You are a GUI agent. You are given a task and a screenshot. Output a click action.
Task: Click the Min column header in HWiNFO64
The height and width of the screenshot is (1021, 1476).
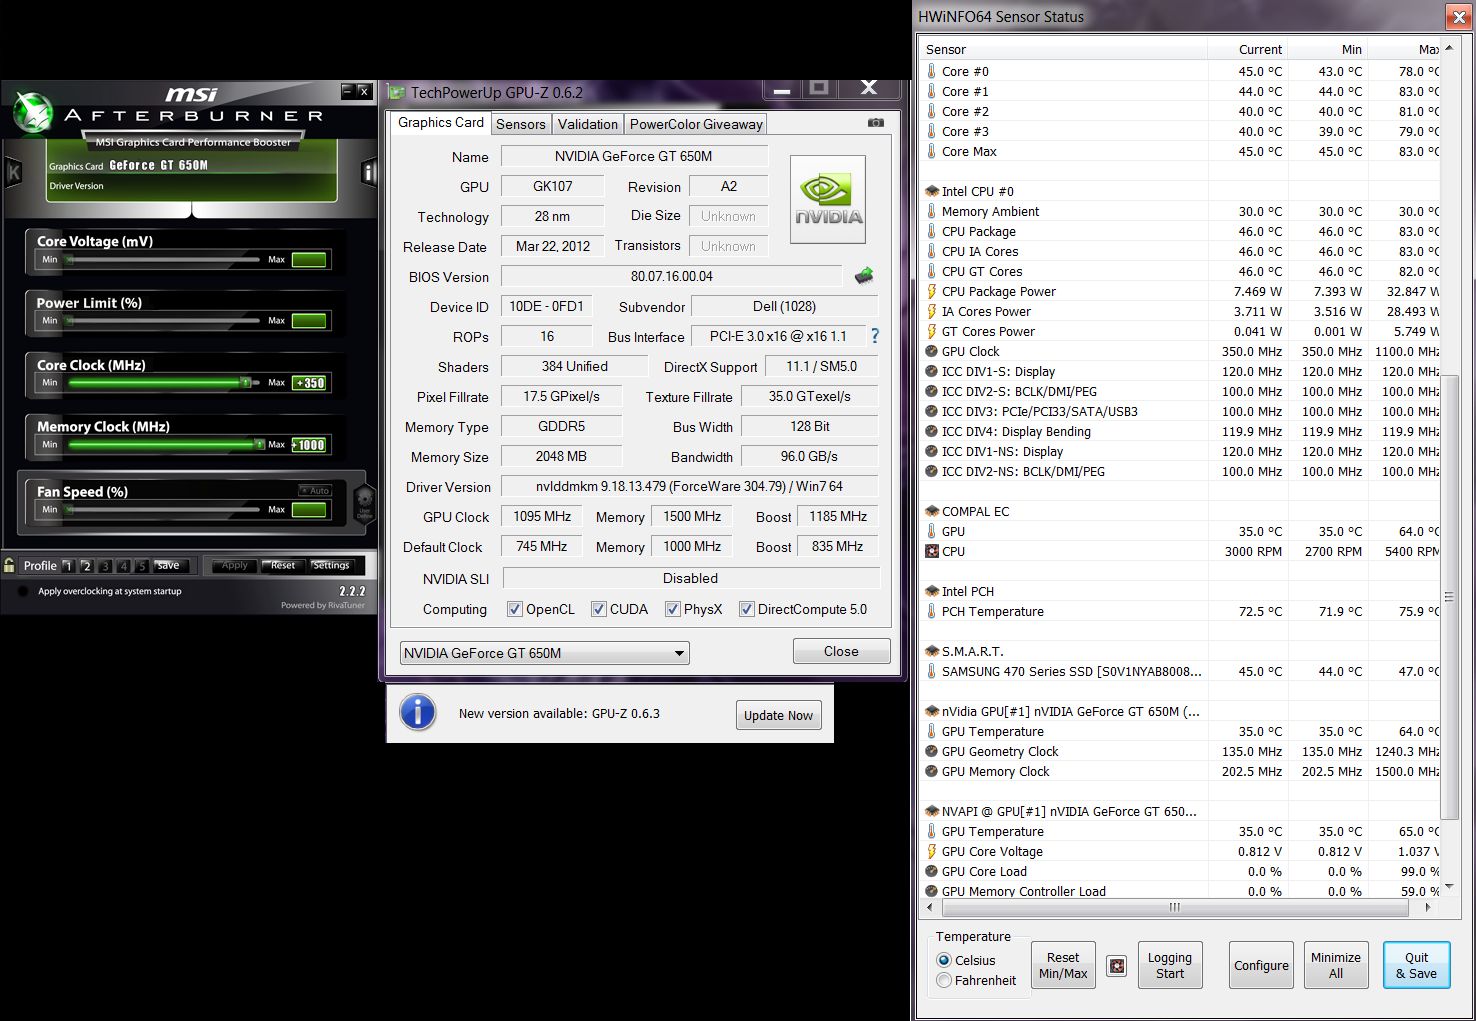tap(1327, 49)
